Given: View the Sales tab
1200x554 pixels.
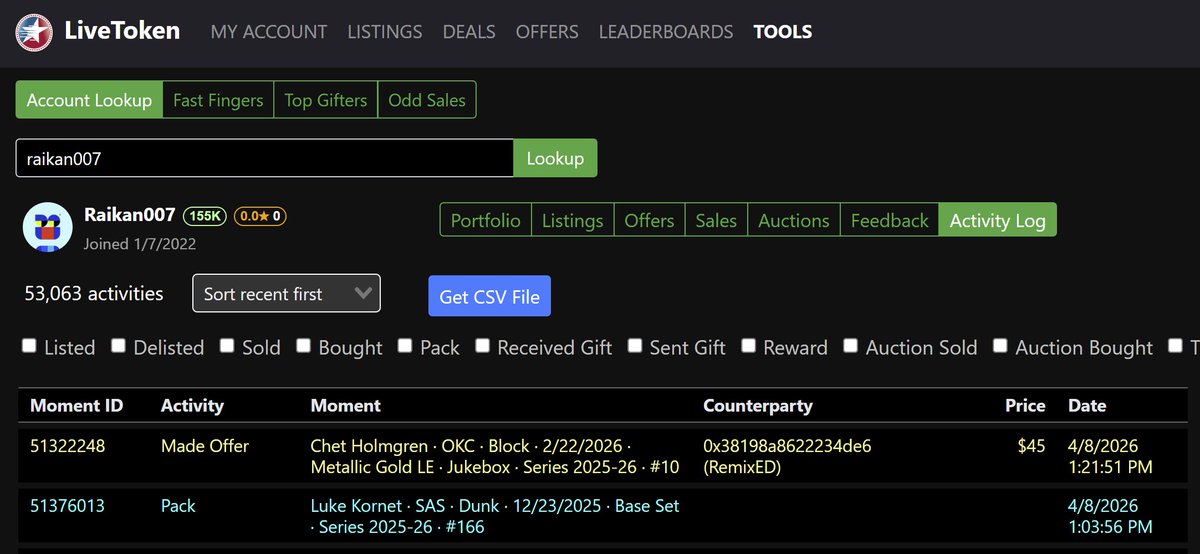Looking at the screenshot, I should [716, 220].
